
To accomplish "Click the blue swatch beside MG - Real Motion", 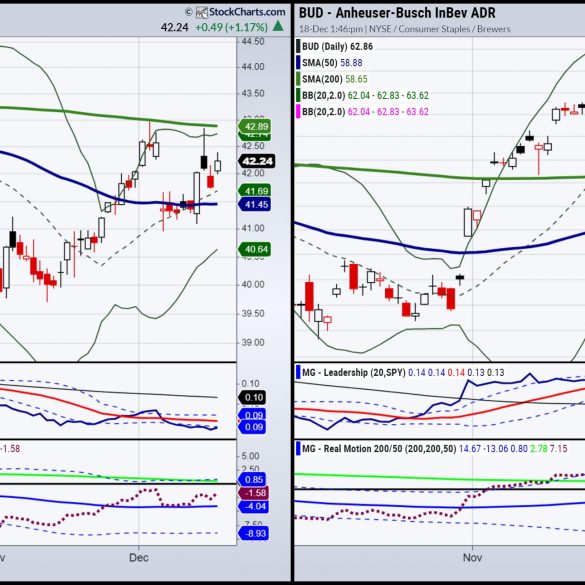I will 298,448.
